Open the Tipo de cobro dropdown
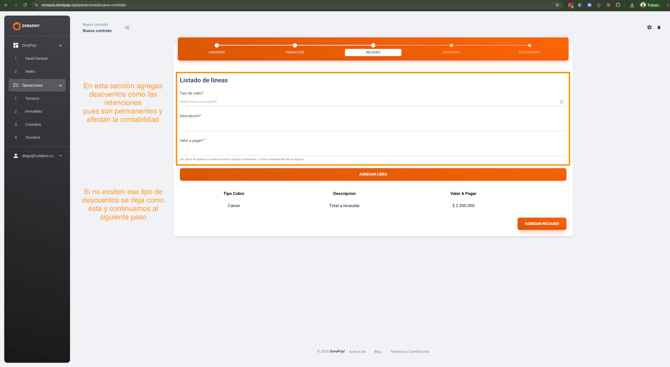Image resolution: width=670 pixels, height=367 pixels. (372, 102)
